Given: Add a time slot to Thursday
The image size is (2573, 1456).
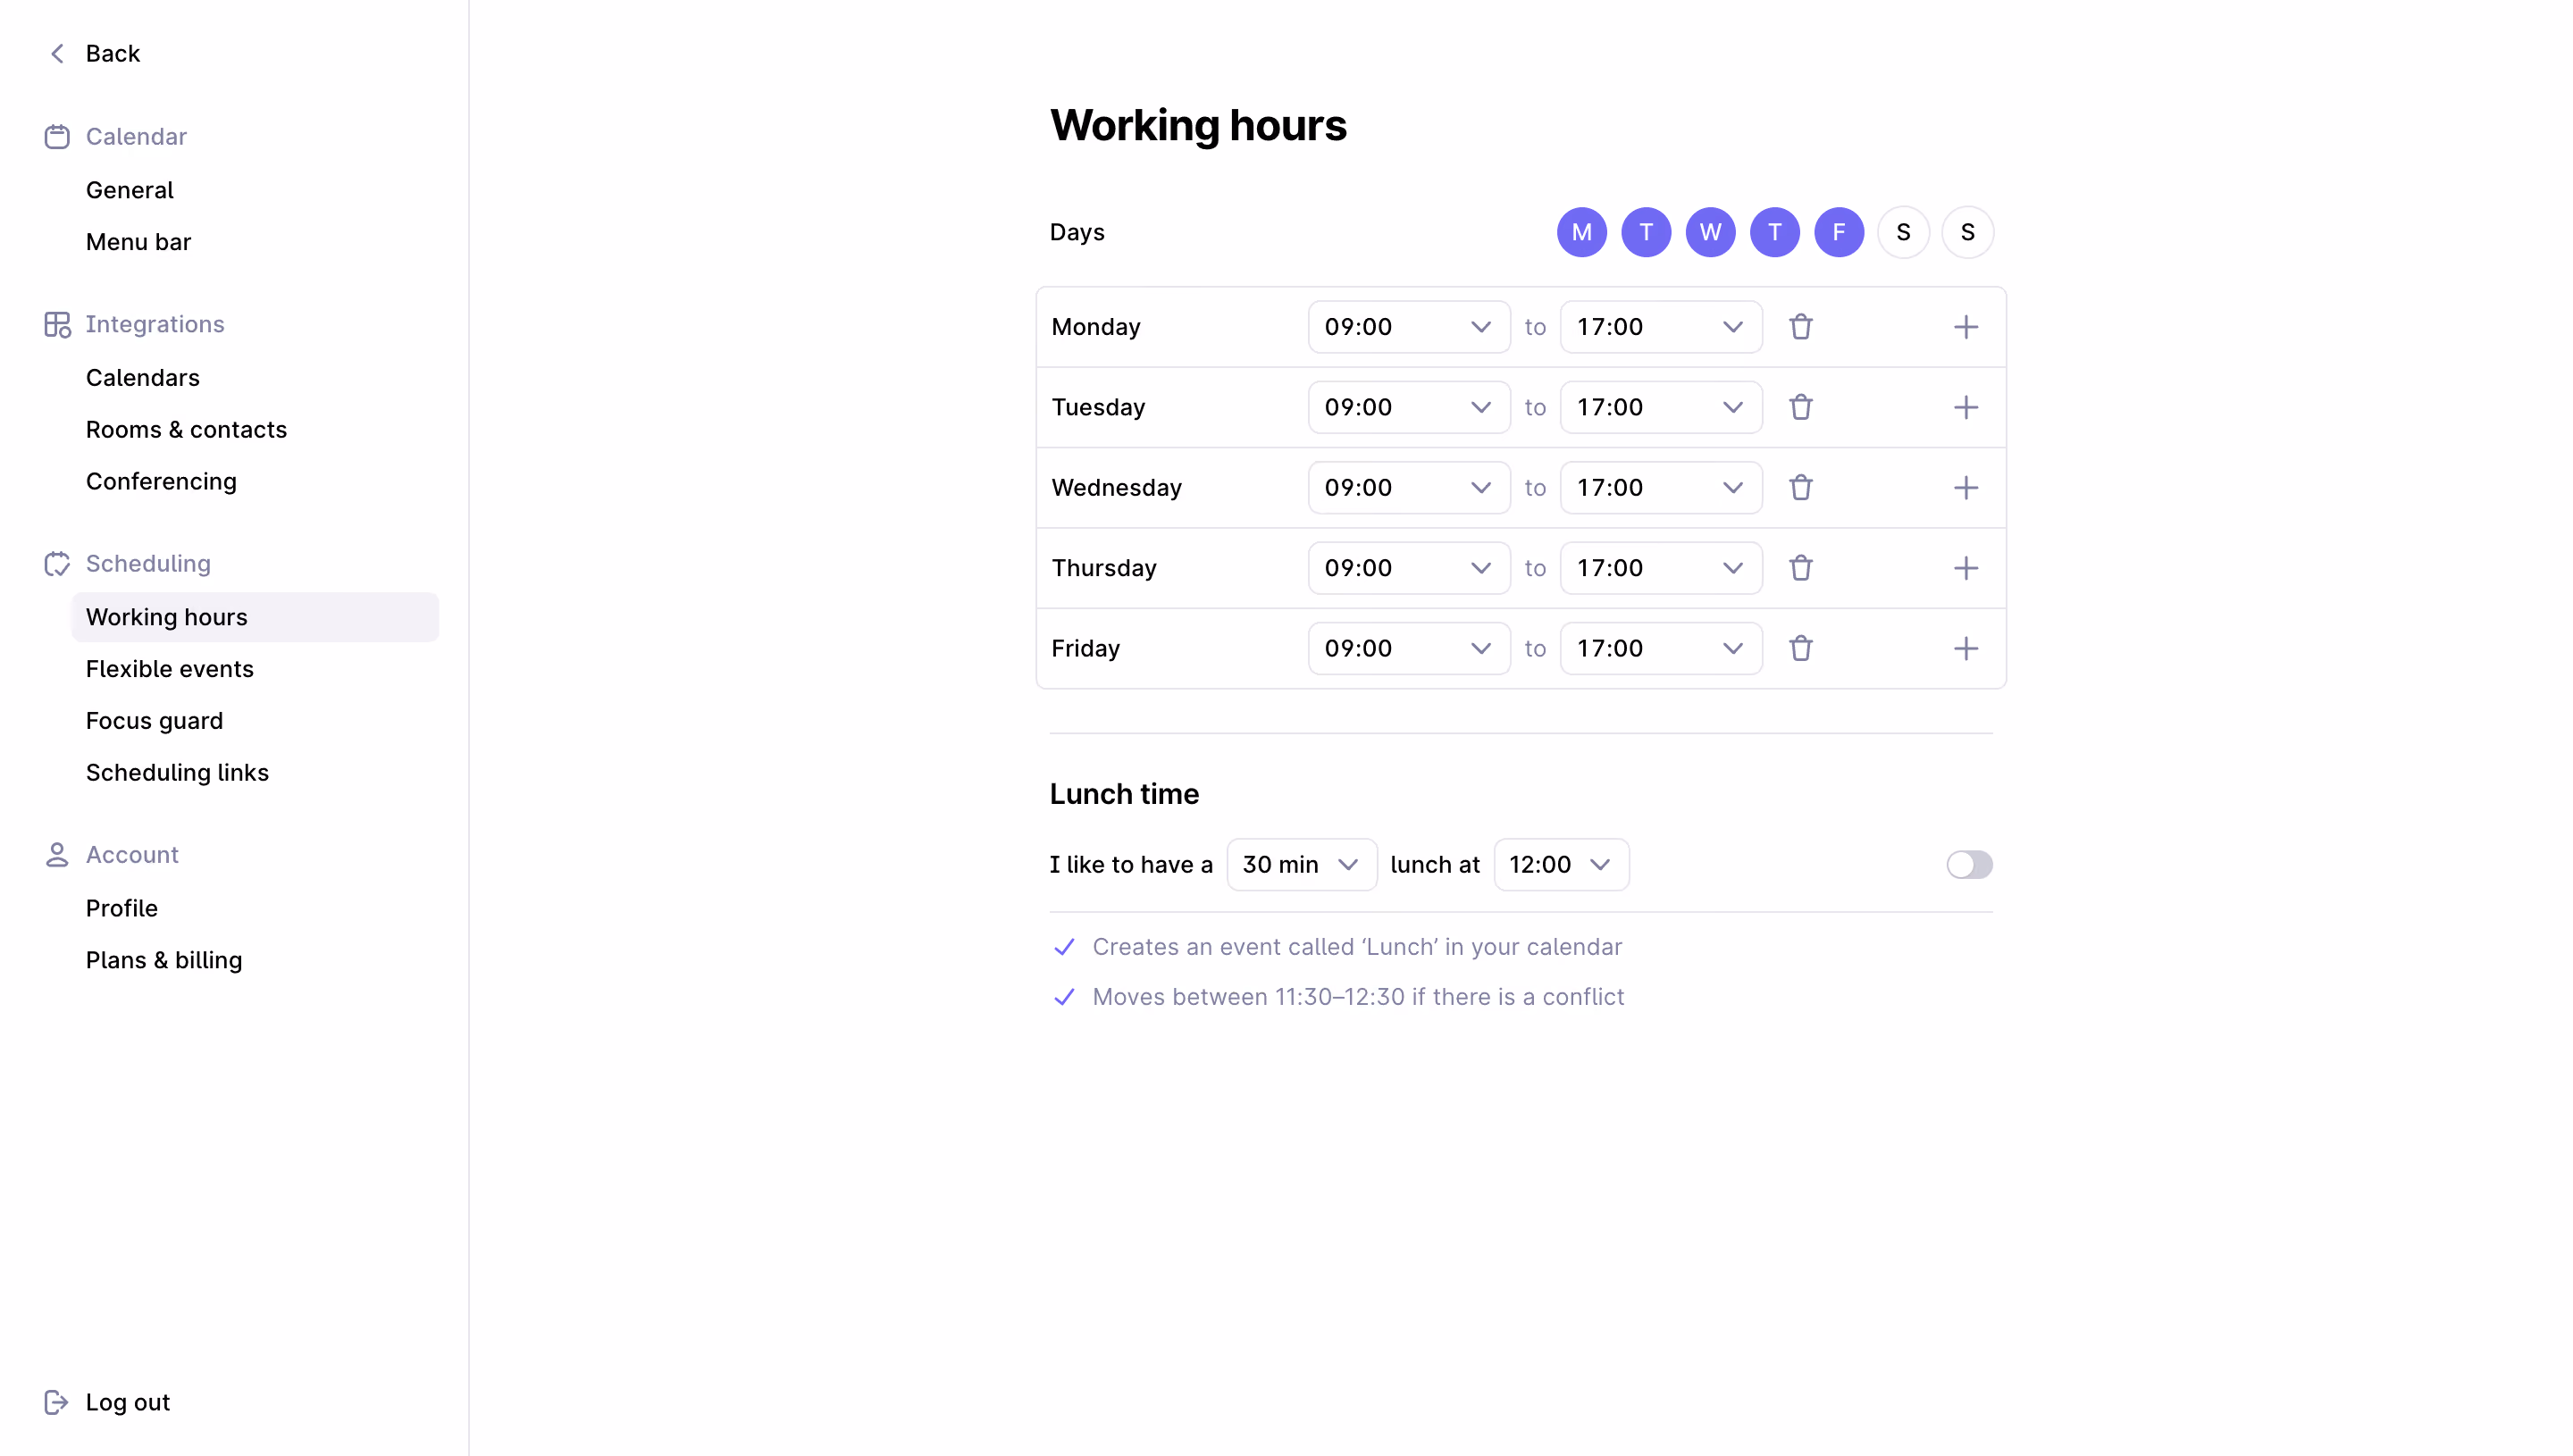Looking at the screenshot, I should pyautogui.click(x=1965, y=568).
